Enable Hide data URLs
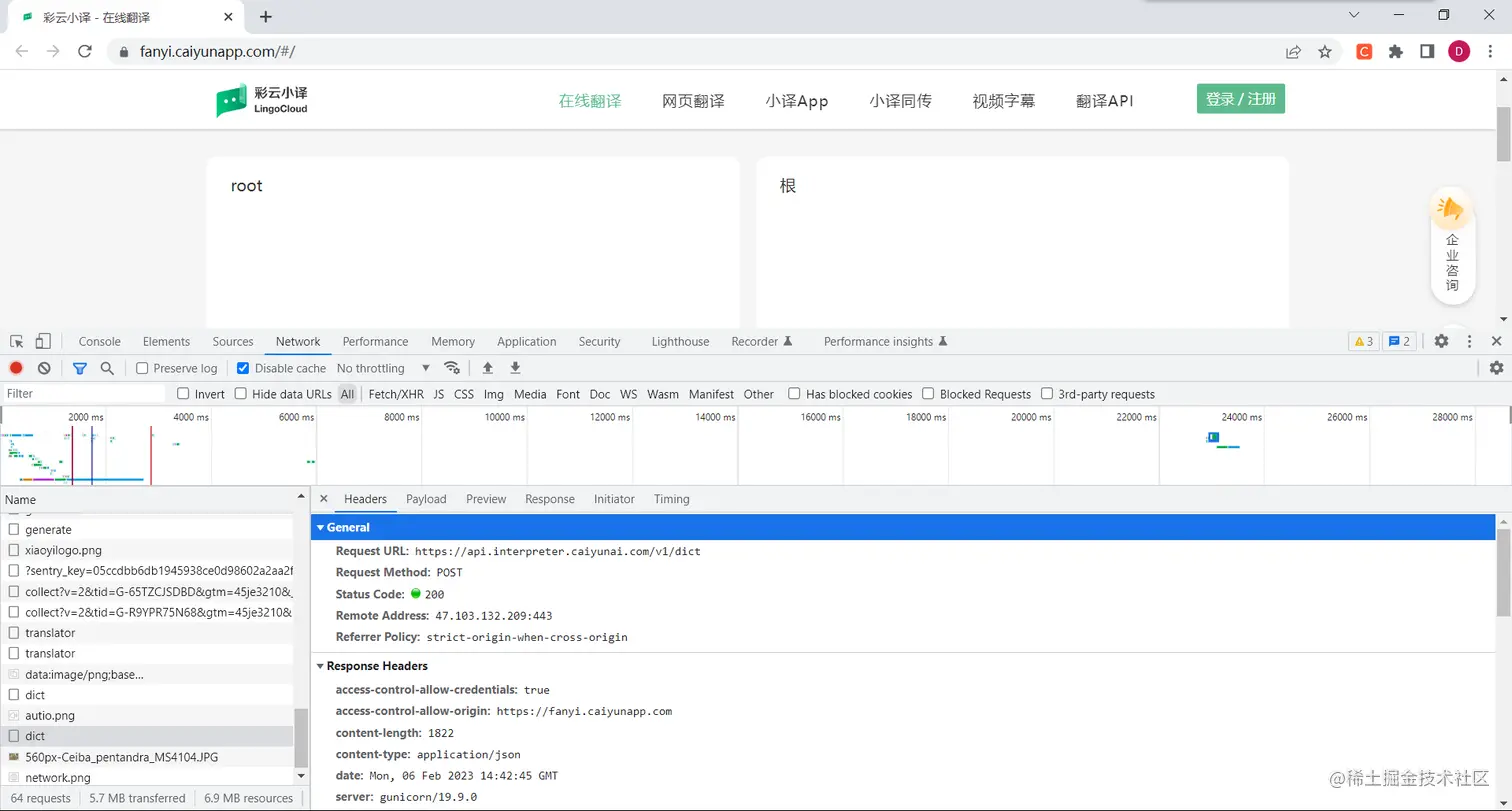Image resolution: width=1512 pixels, height=811 pixels. click(x=241, y=394)
